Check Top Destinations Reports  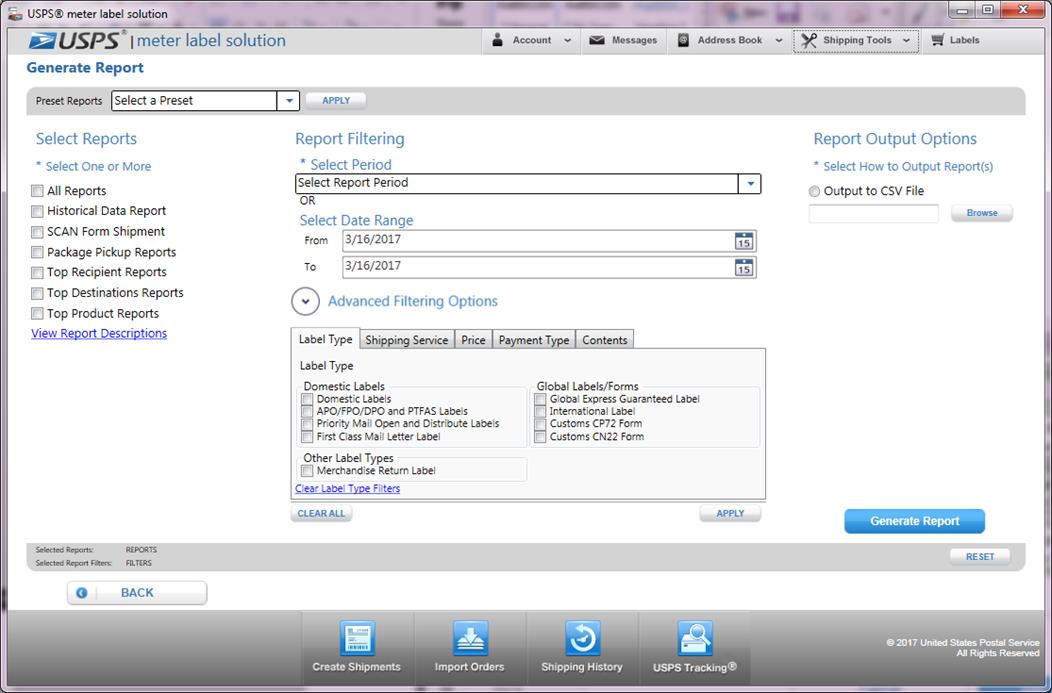(x=38, y=293)
